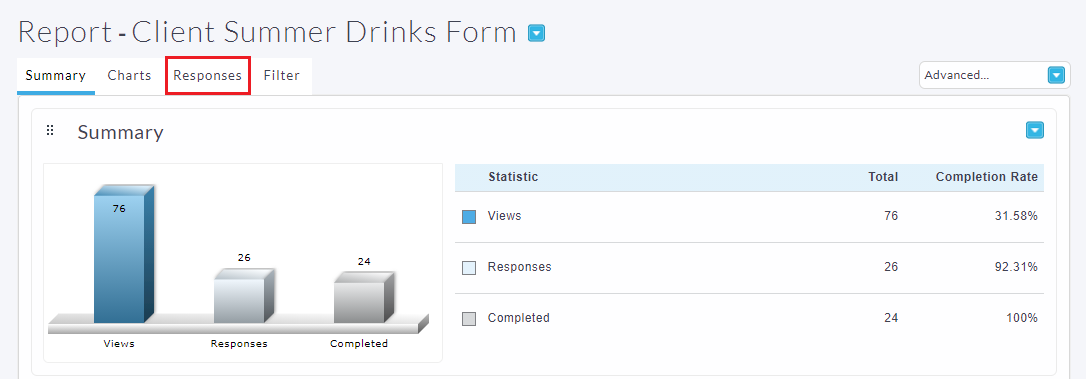
Task: Click the Completion Rate column header
Action: coord(986,177)
